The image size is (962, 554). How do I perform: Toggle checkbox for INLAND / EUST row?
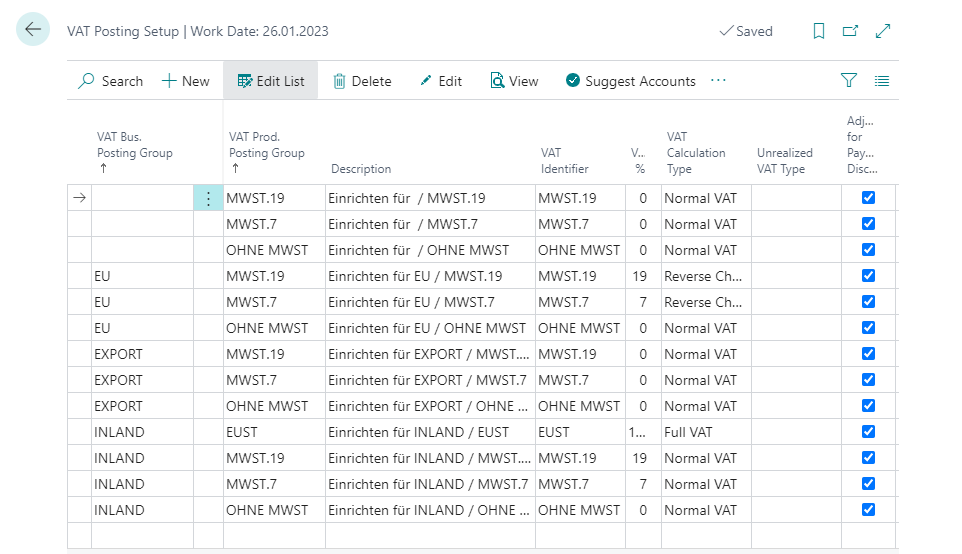[x=868, y=431]
